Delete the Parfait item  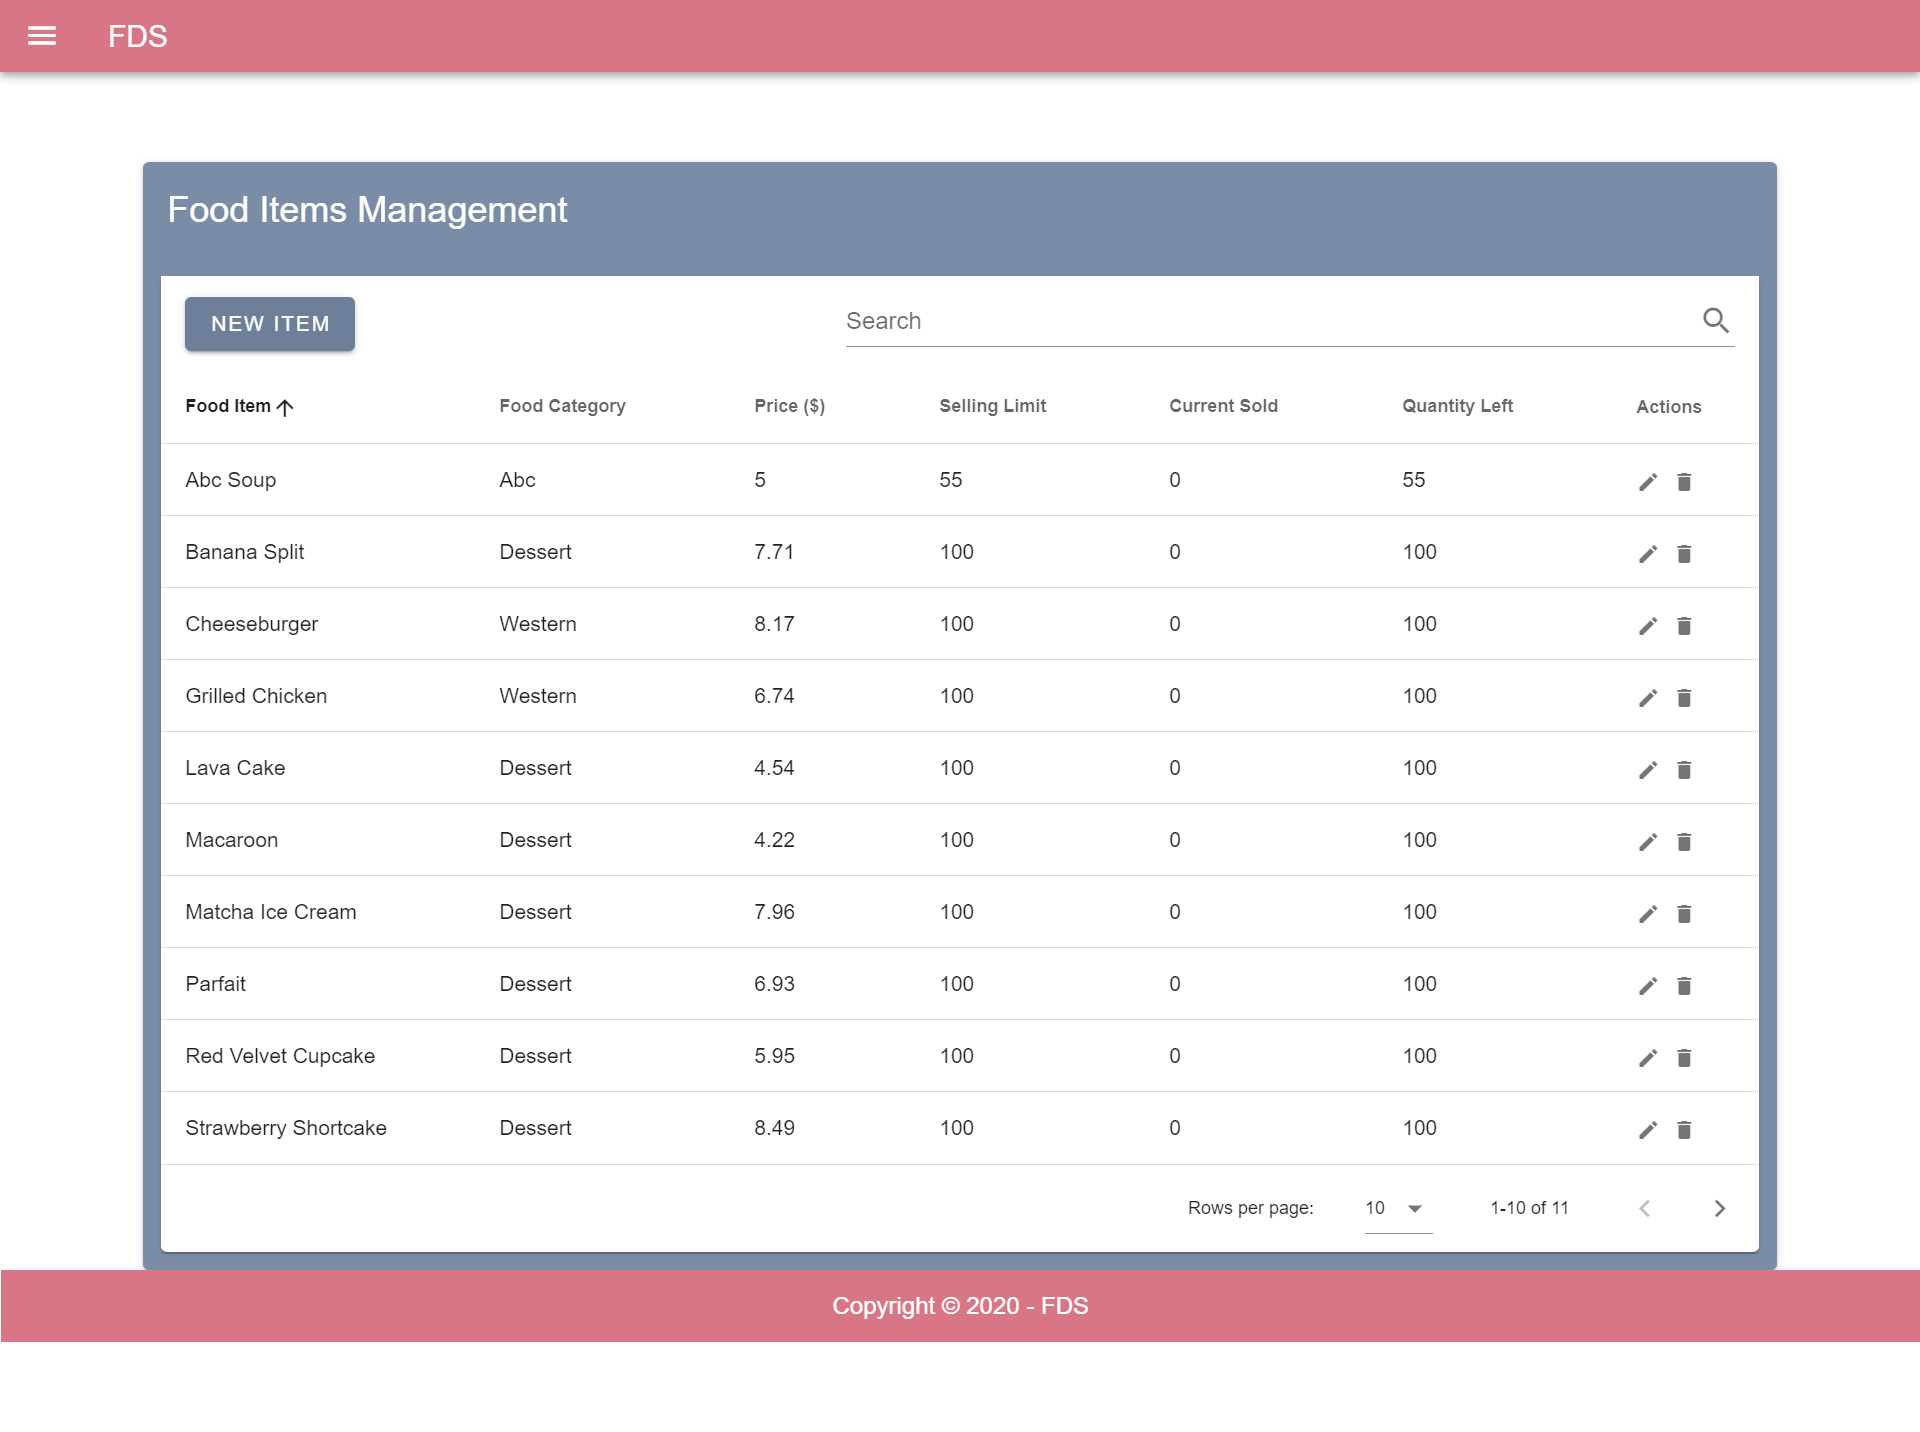coord(1684,986)
